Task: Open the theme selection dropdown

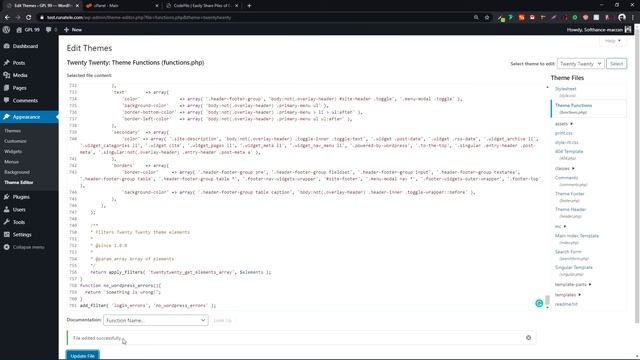Action: pos(580,64)
